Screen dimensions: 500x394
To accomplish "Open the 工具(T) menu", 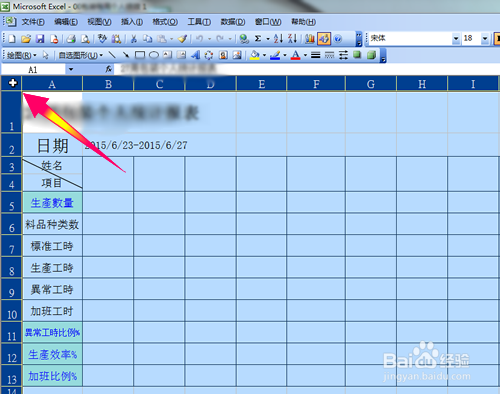I will pyautogui.click(x=199, y=22).
